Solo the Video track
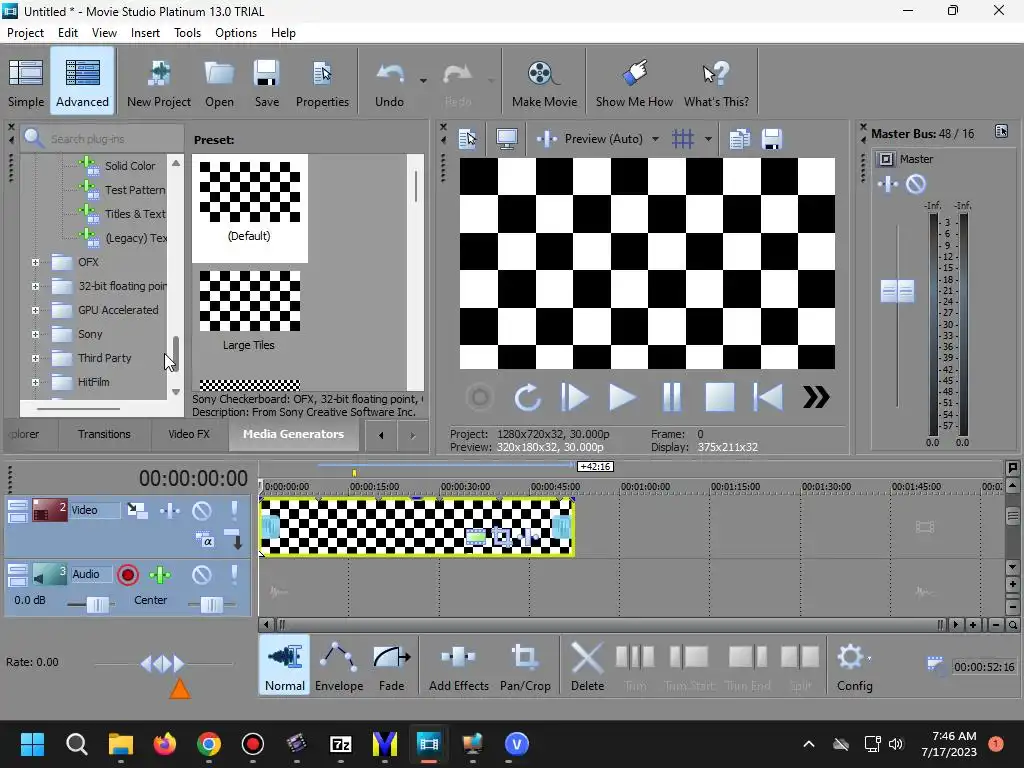 234,510
